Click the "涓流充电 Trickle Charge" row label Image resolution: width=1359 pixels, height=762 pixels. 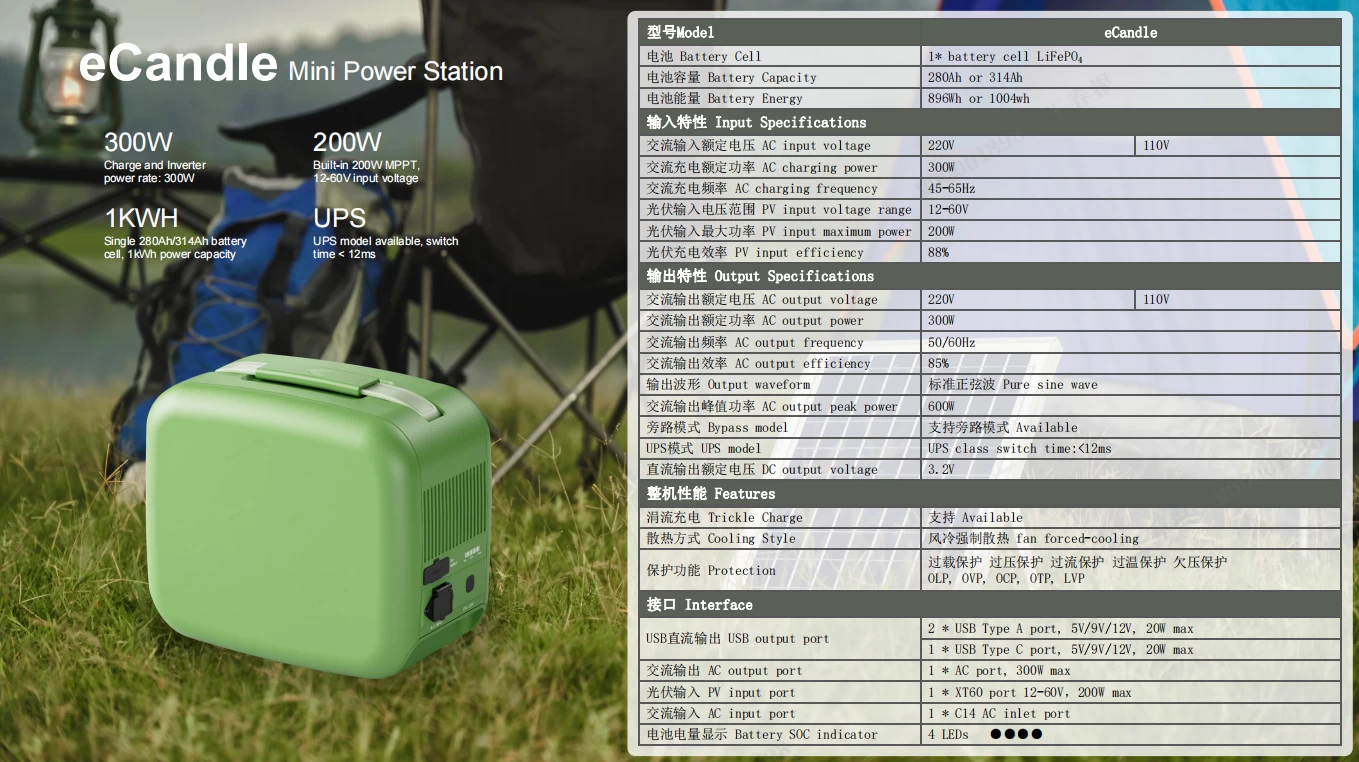[x=725, y=517]
